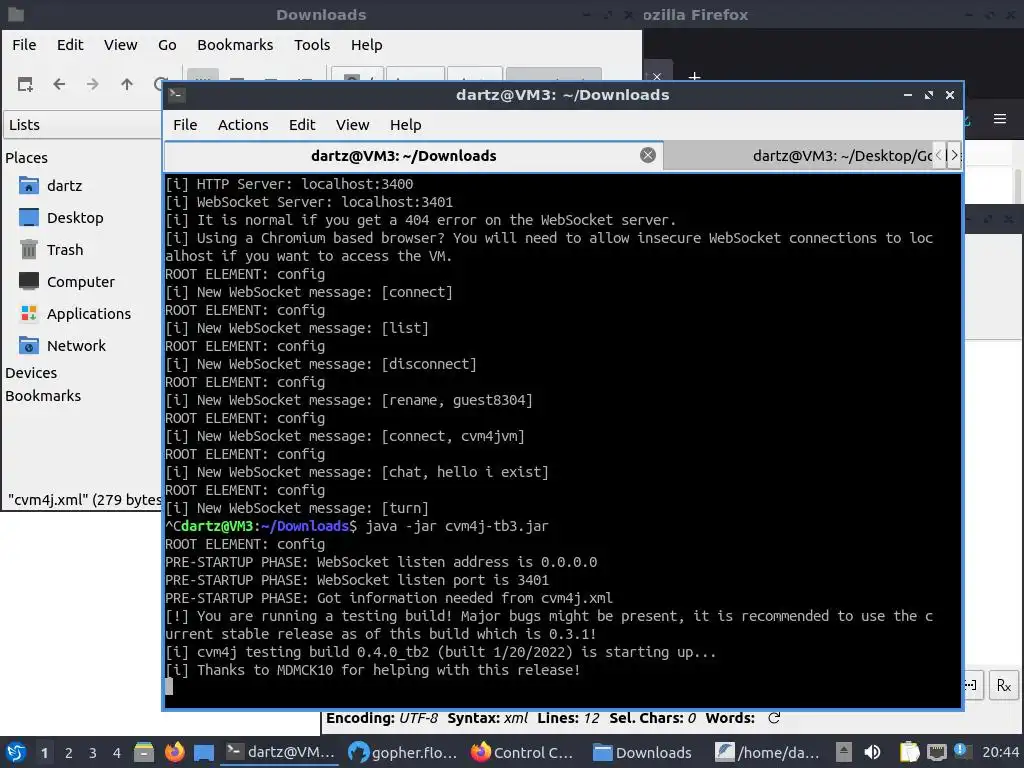Launch the file manager from the taskbar quick launcher
1024x768 pixels.
pyautogui.click(x=144, y=752)
